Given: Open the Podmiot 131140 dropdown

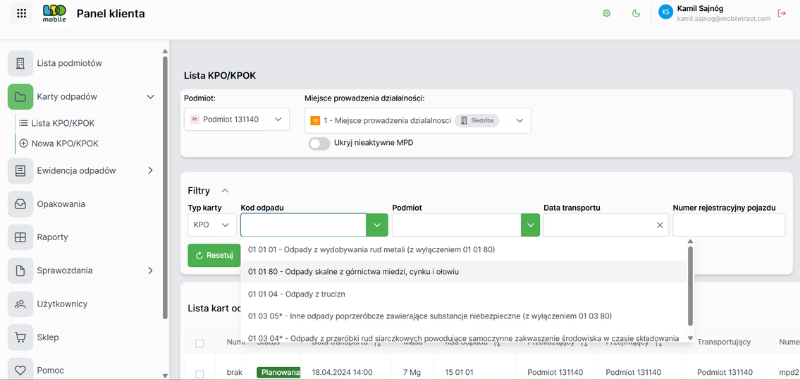Looking at the screenshot, I should (237, 119).
